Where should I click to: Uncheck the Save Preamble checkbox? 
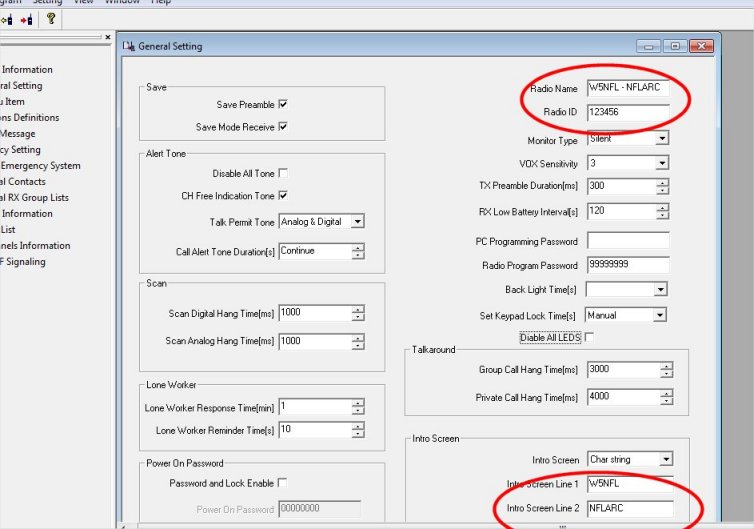283,104
